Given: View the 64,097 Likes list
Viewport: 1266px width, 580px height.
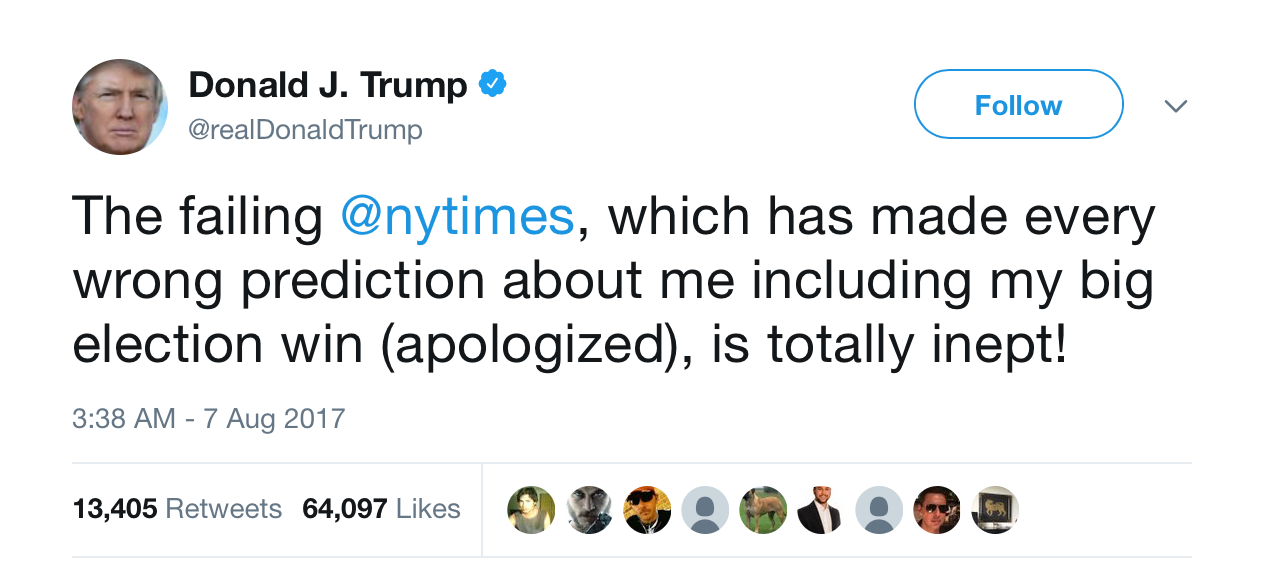Looking at the screenshot, I should pos(381,509).
